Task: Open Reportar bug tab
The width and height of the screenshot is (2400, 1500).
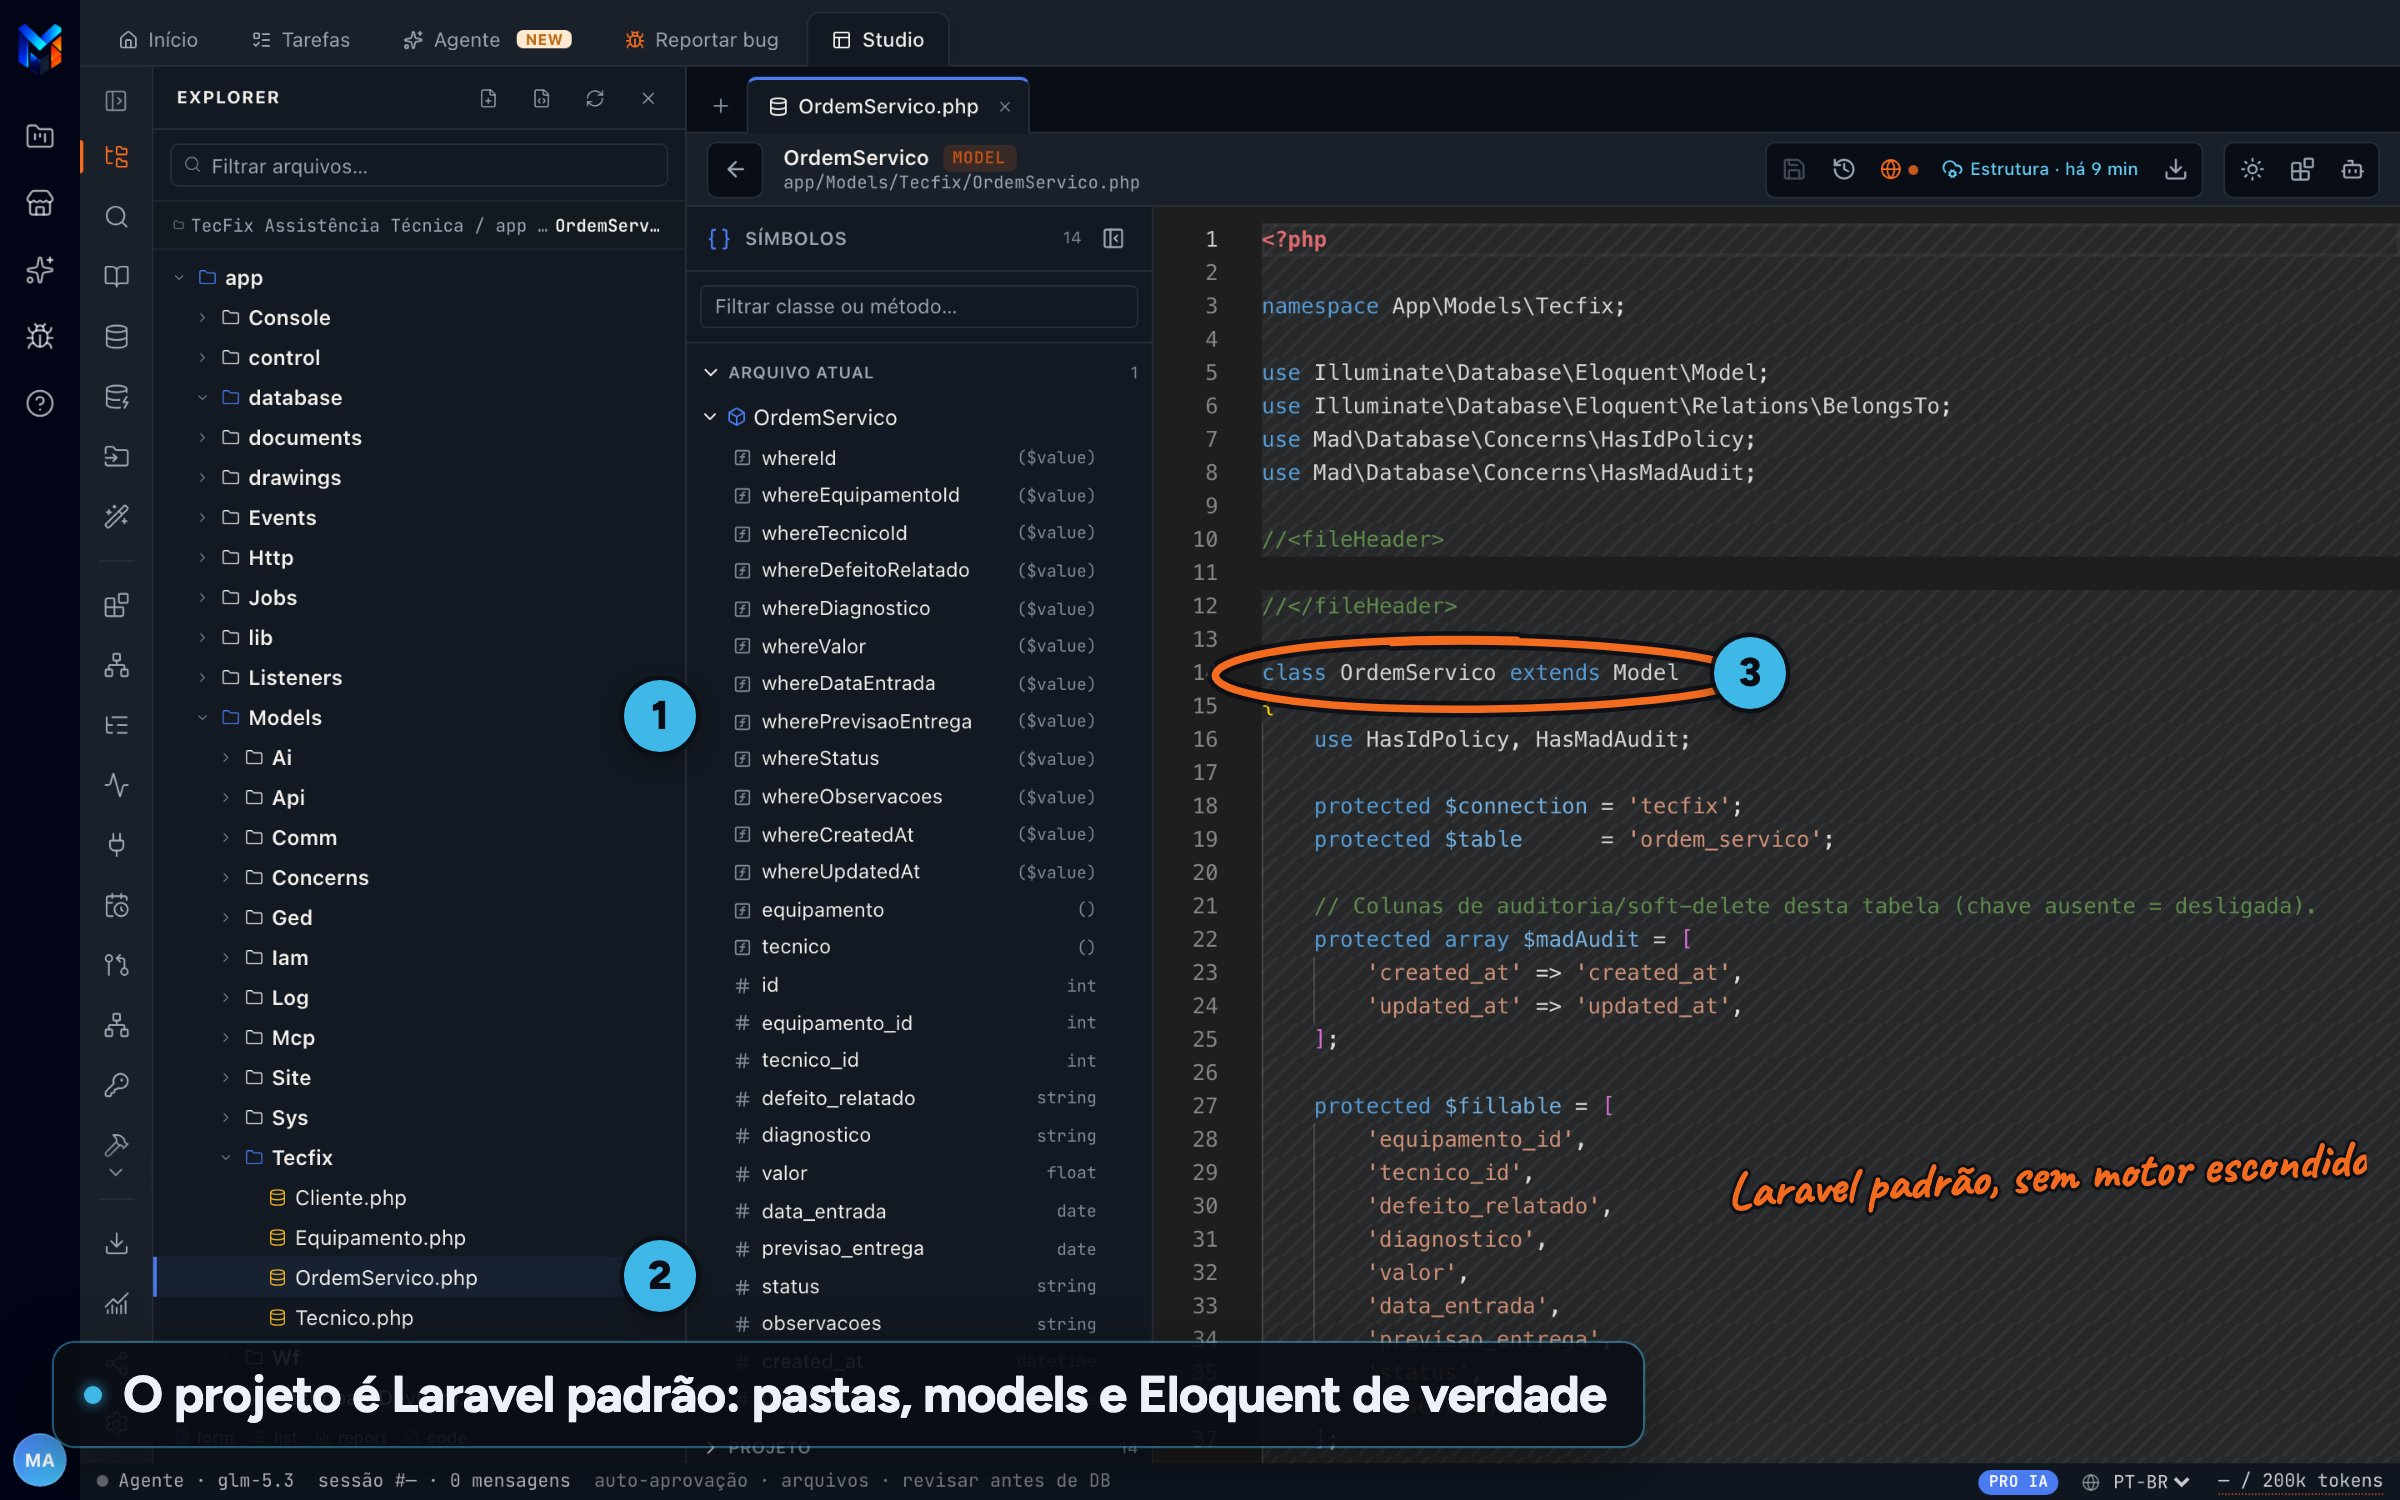Action: (702, 40)
